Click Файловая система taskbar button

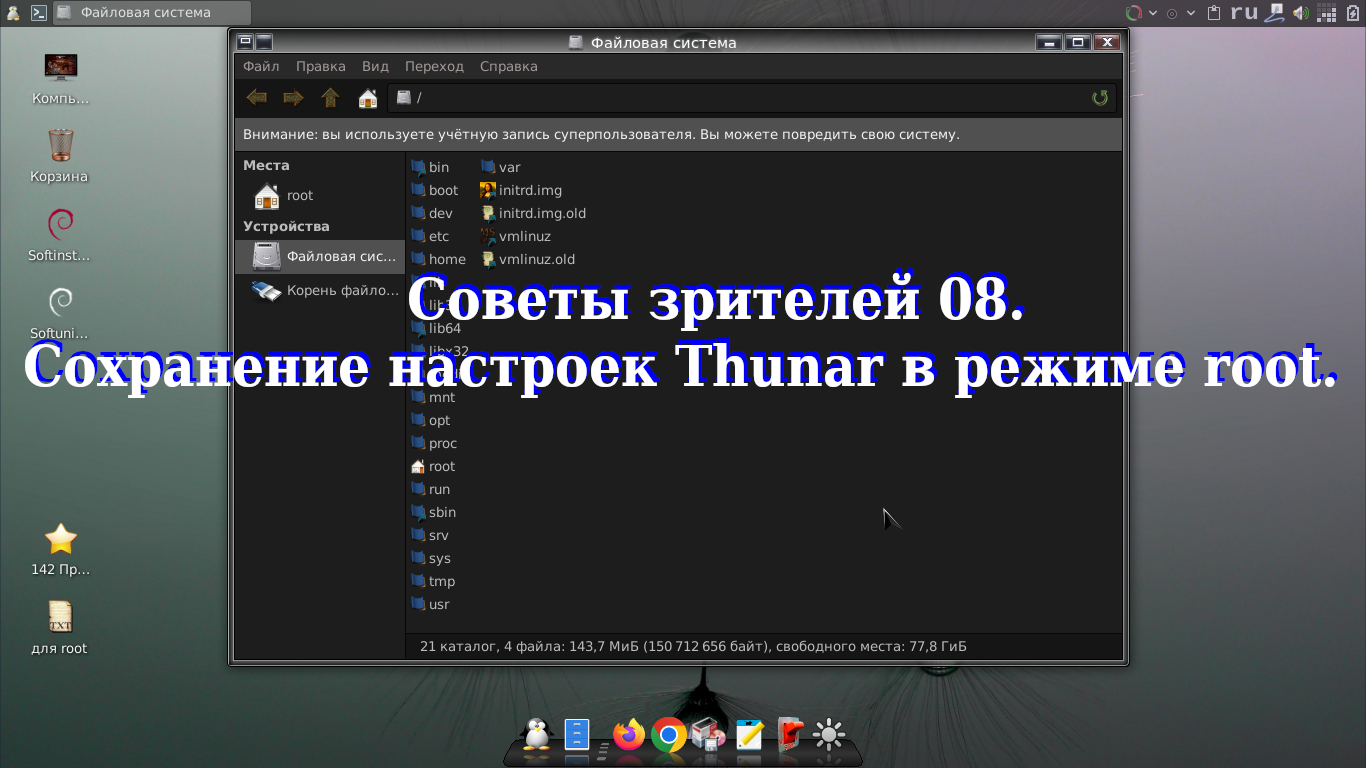[x=152, y=13]
